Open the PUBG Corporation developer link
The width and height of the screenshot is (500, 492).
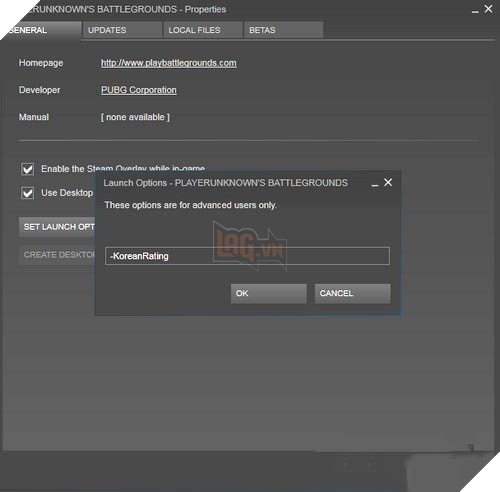pos(139,90)
